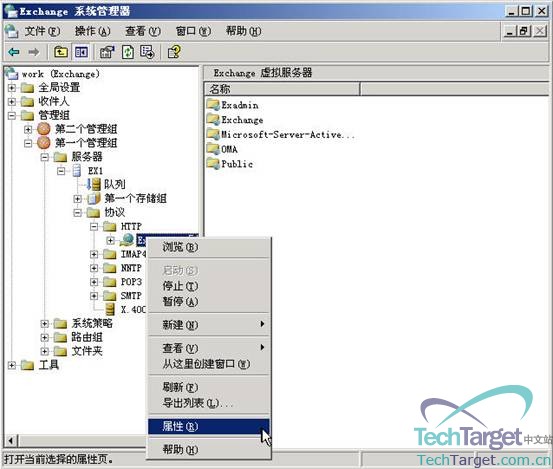Screen dimensions: 553x469
Task: Open 查看(V) submenu in context menu
Action: (209, 348)
